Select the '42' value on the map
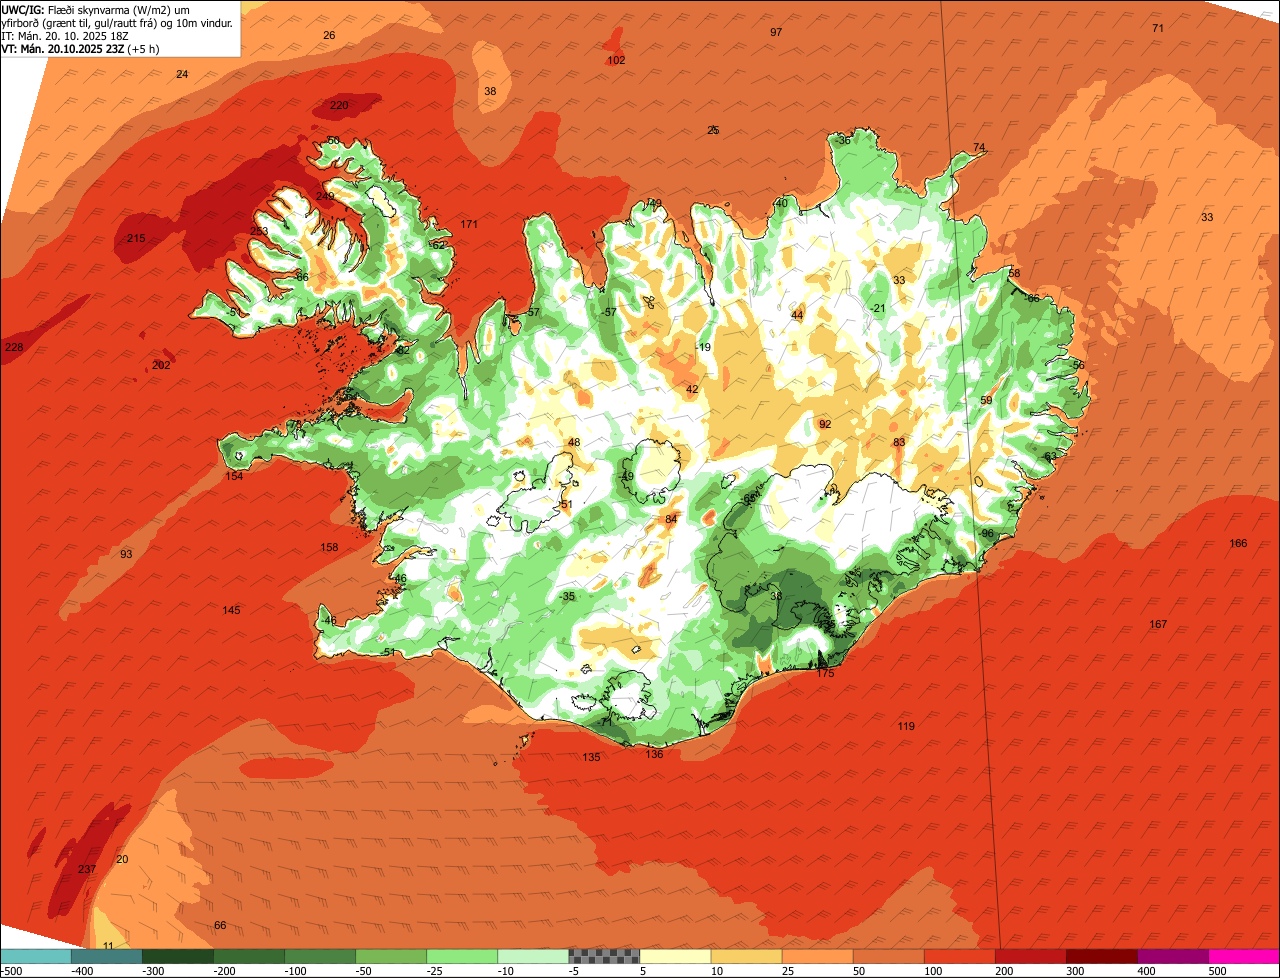Image resolution: width=1280 pixels, height=978 pixels. (692, 389)
